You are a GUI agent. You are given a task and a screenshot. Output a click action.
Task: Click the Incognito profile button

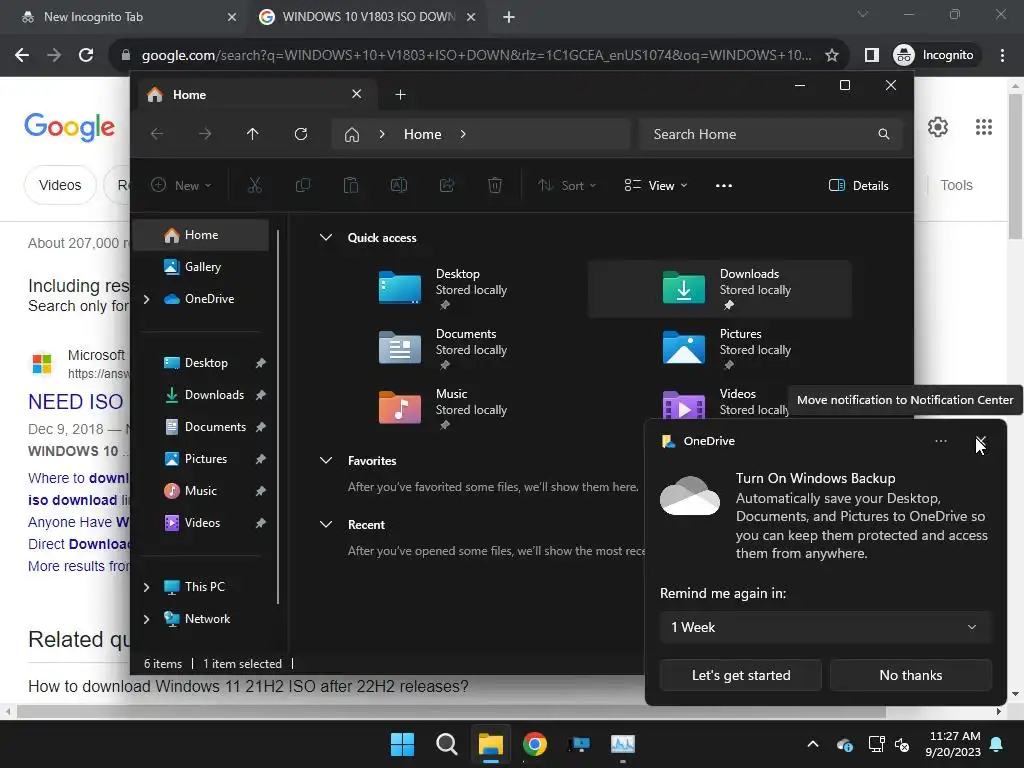click(936, 56)
